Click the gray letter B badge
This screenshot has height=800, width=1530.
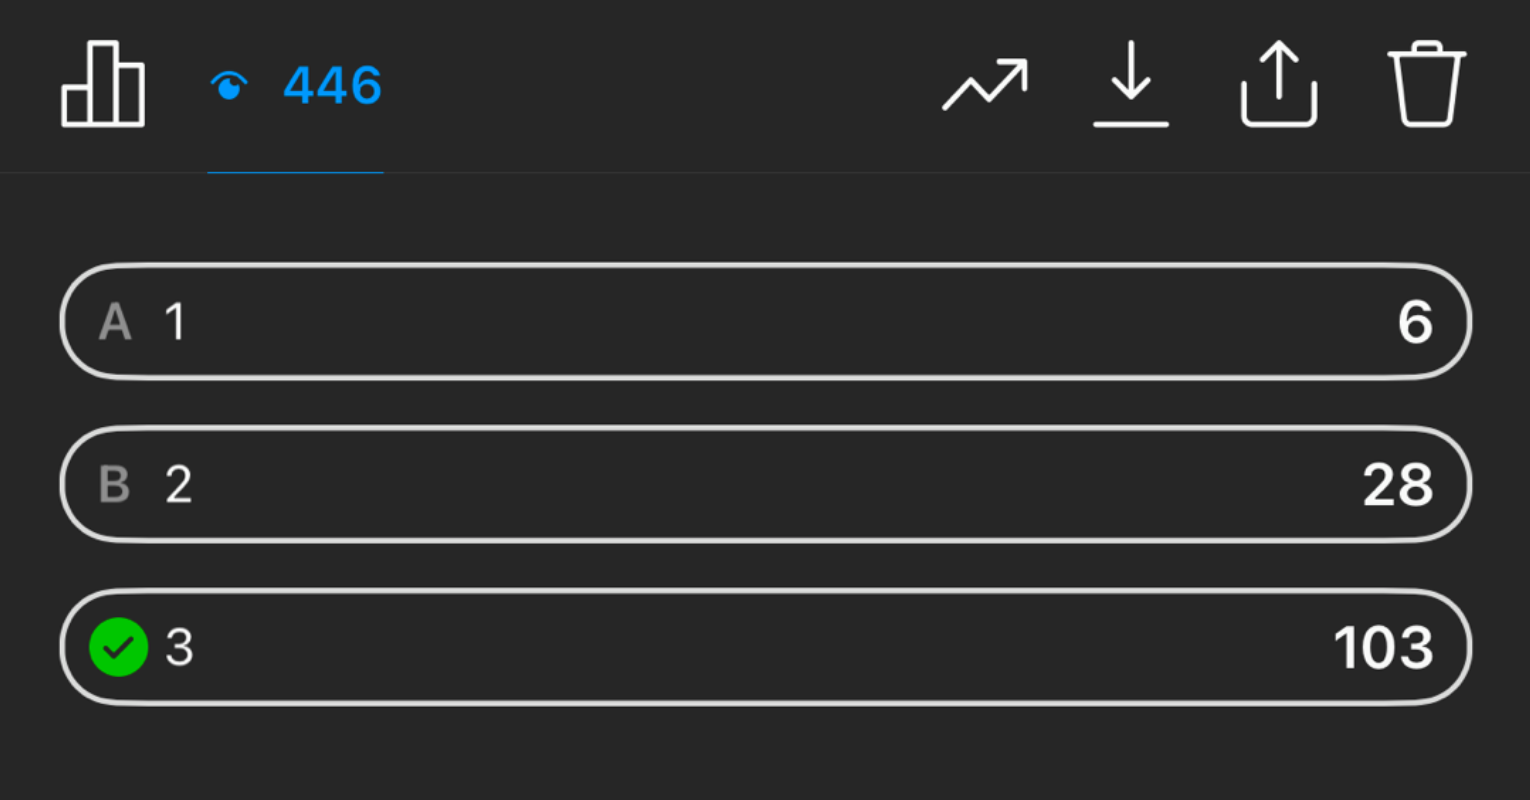115,485
